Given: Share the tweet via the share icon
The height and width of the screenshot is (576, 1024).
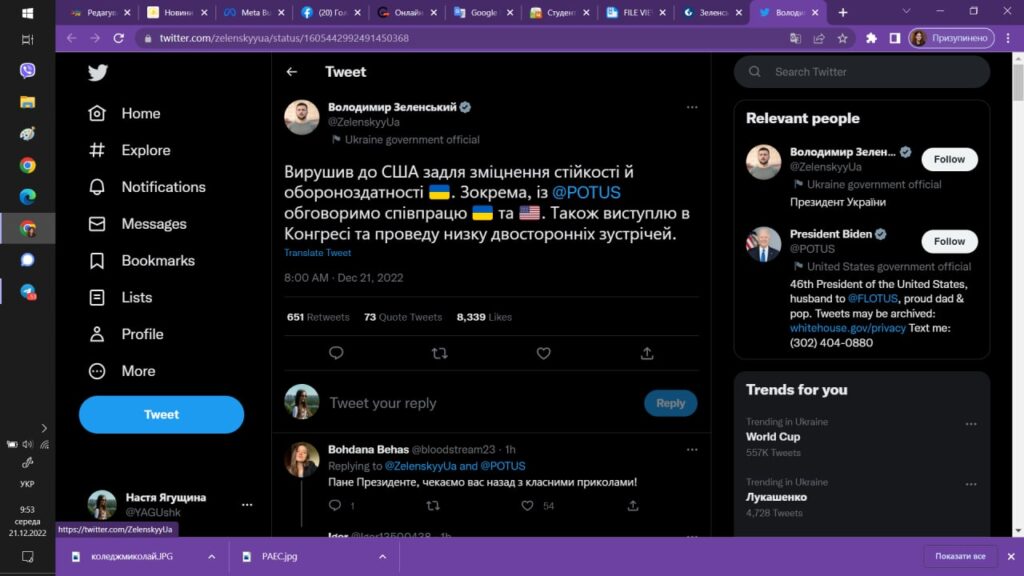Looking at the screenshot, I should (647, 353).
